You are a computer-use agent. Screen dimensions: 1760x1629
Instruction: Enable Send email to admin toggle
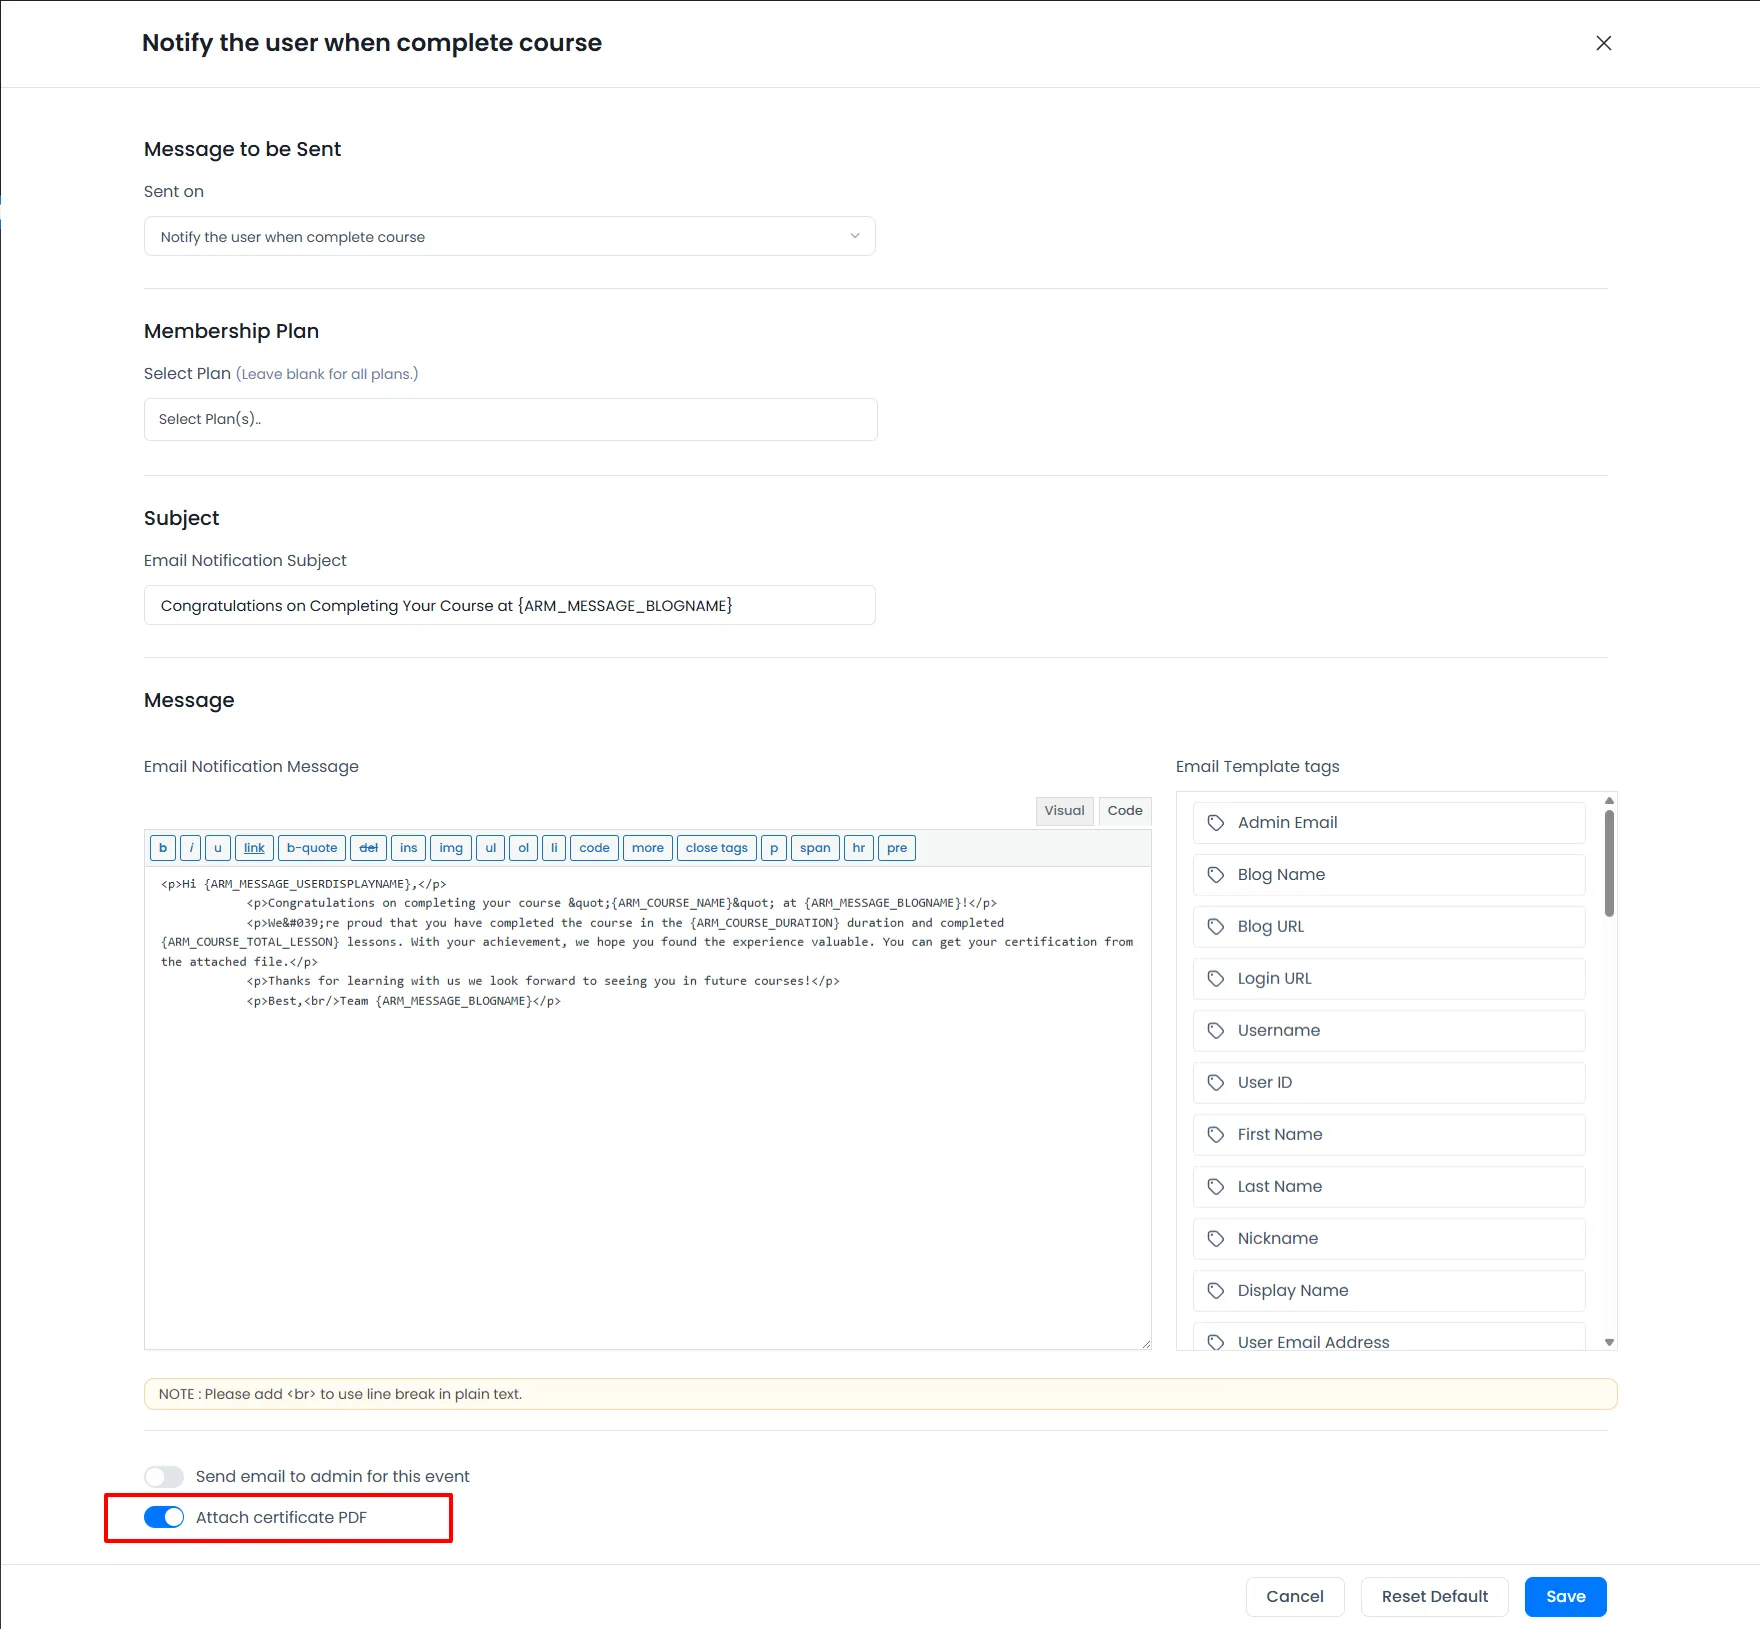coord(164,1477)
